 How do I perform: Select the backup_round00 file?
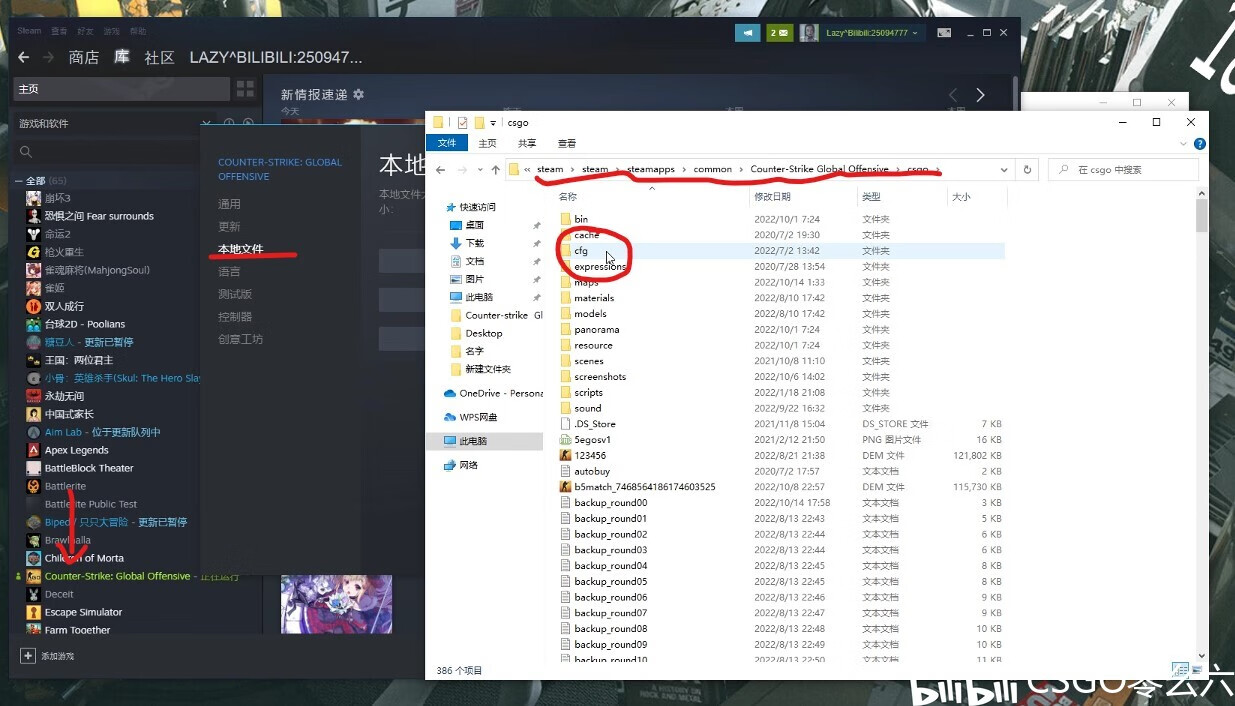(x=610, y=503)
